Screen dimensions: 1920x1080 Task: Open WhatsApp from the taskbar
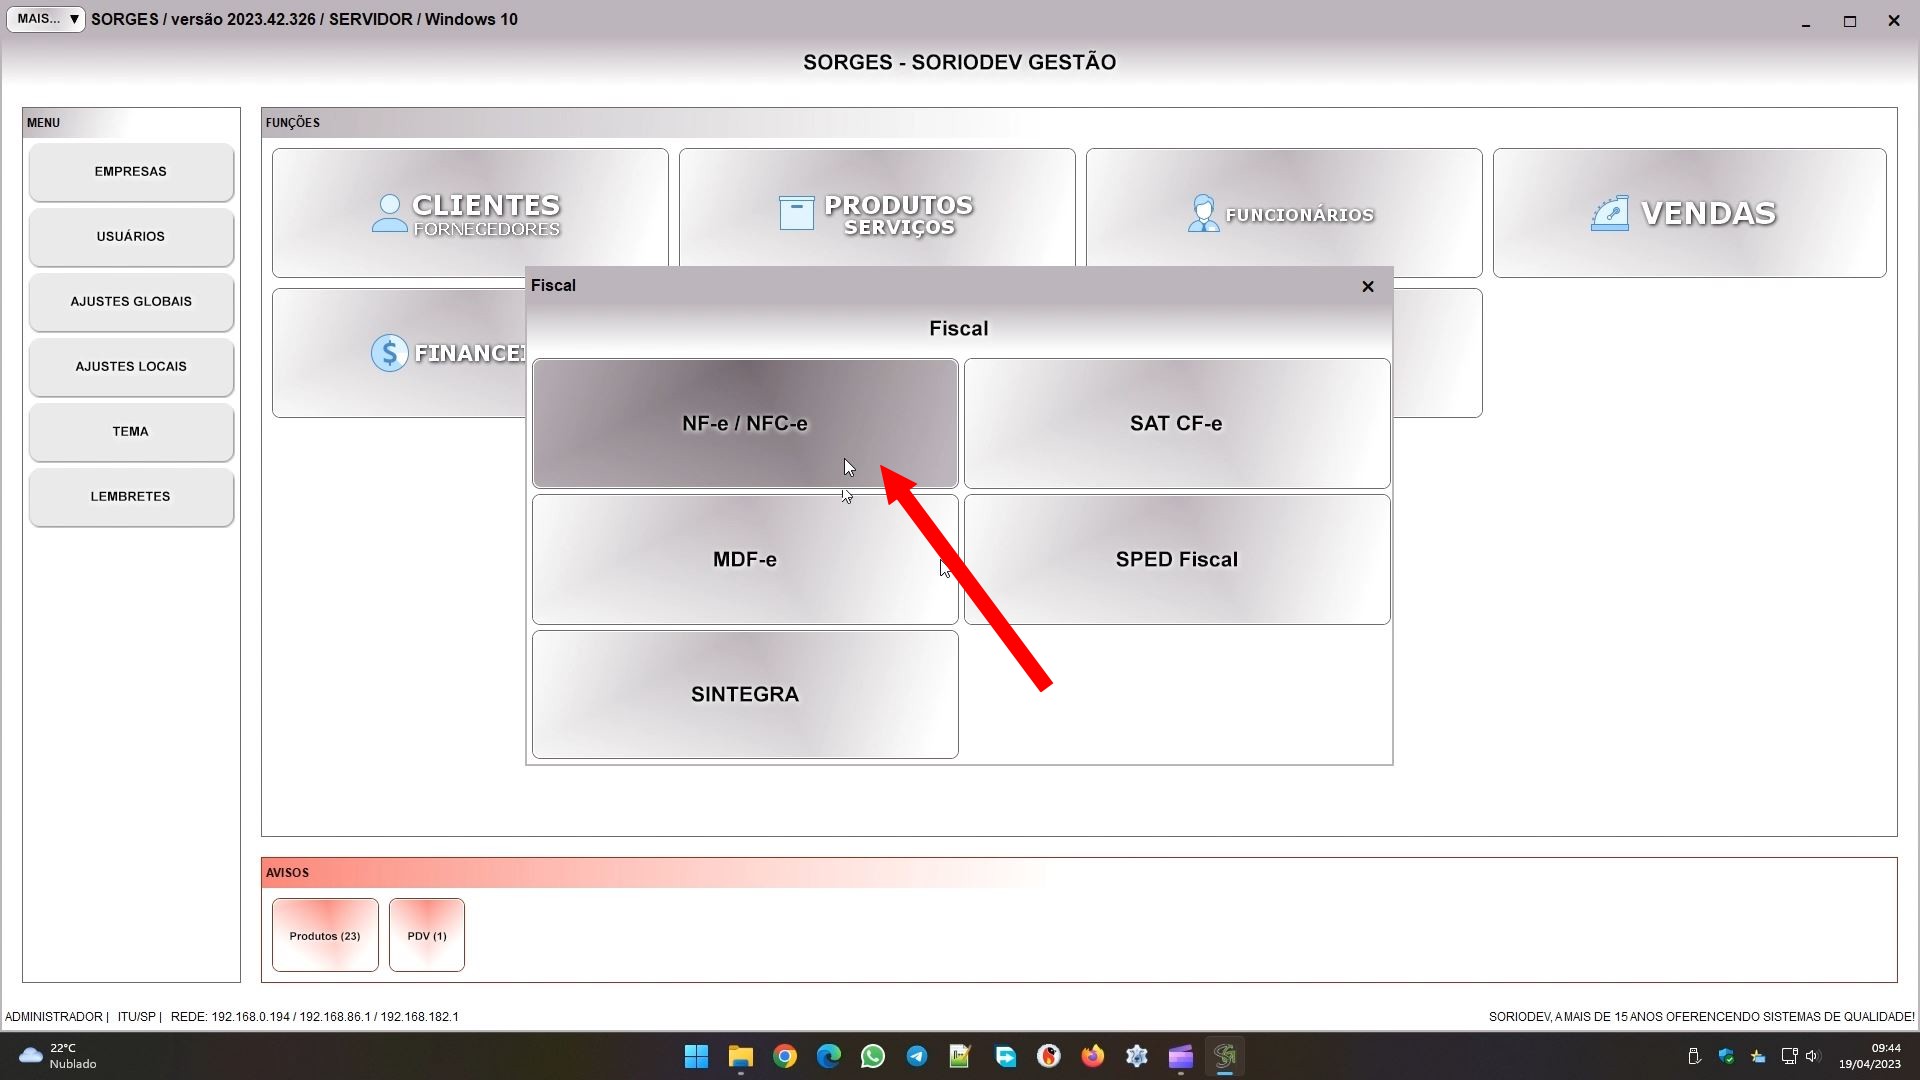click(873, 1056)
